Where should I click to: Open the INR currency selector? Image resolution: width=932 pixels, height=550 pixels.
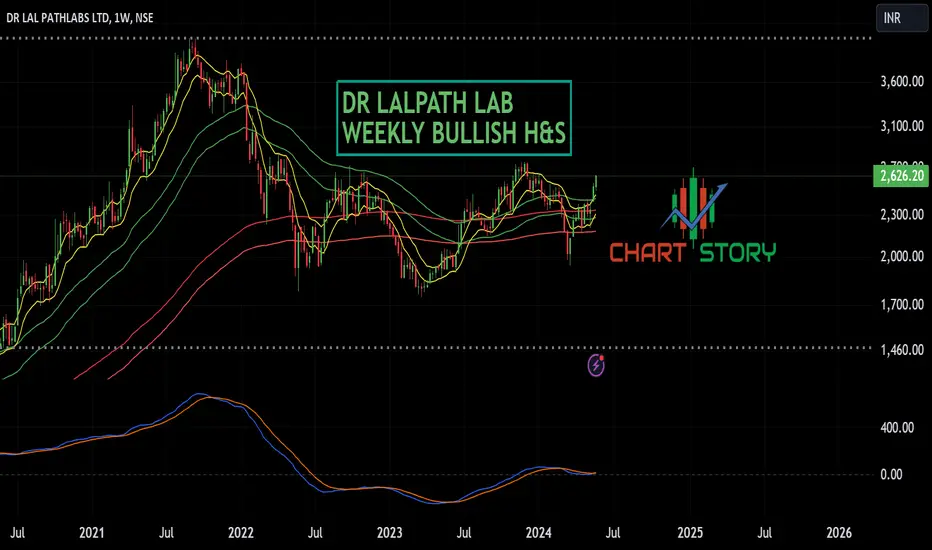[901, 18]
